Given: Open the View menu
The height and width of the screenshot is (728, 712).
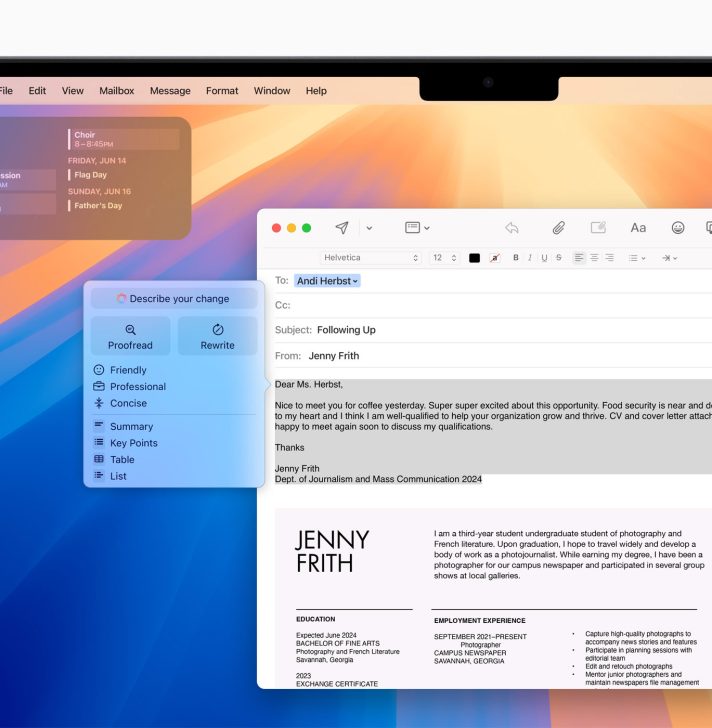Looking at the screenshot, I should click(73, 91).
